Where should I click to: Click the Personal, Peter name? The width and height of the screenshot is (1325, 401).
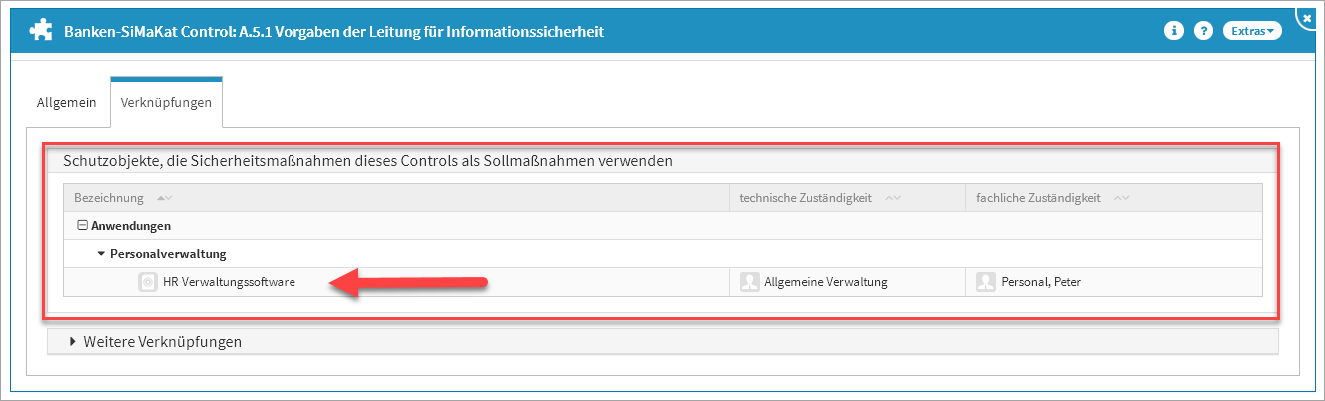[x=1040, y=282]
